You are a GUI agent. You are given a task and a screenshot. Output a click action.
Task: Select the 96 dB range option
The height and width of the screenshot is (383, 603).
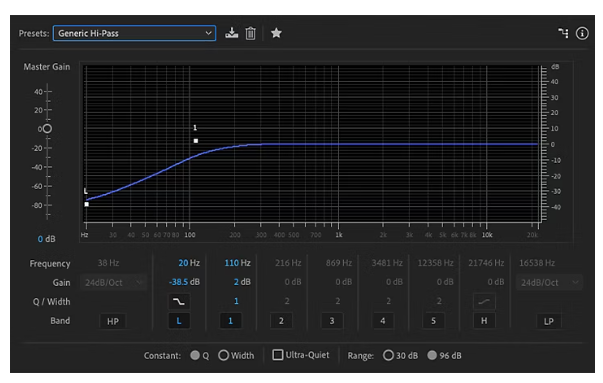(x=432, y=355)
